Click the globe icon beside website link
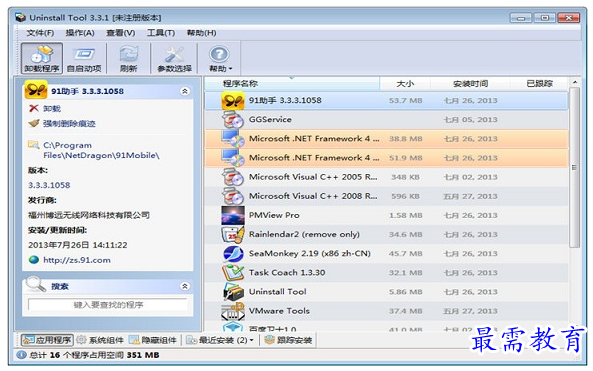Screen dimensions: 593x371 34,260
